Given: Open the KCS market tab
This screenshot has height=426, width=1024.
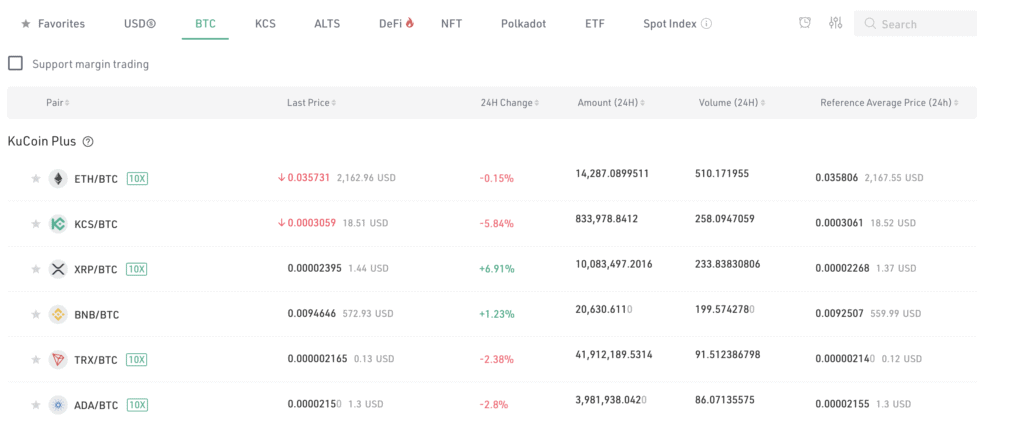Looking at the screenshot, I should pyautogui.click(x=265, y=24).
